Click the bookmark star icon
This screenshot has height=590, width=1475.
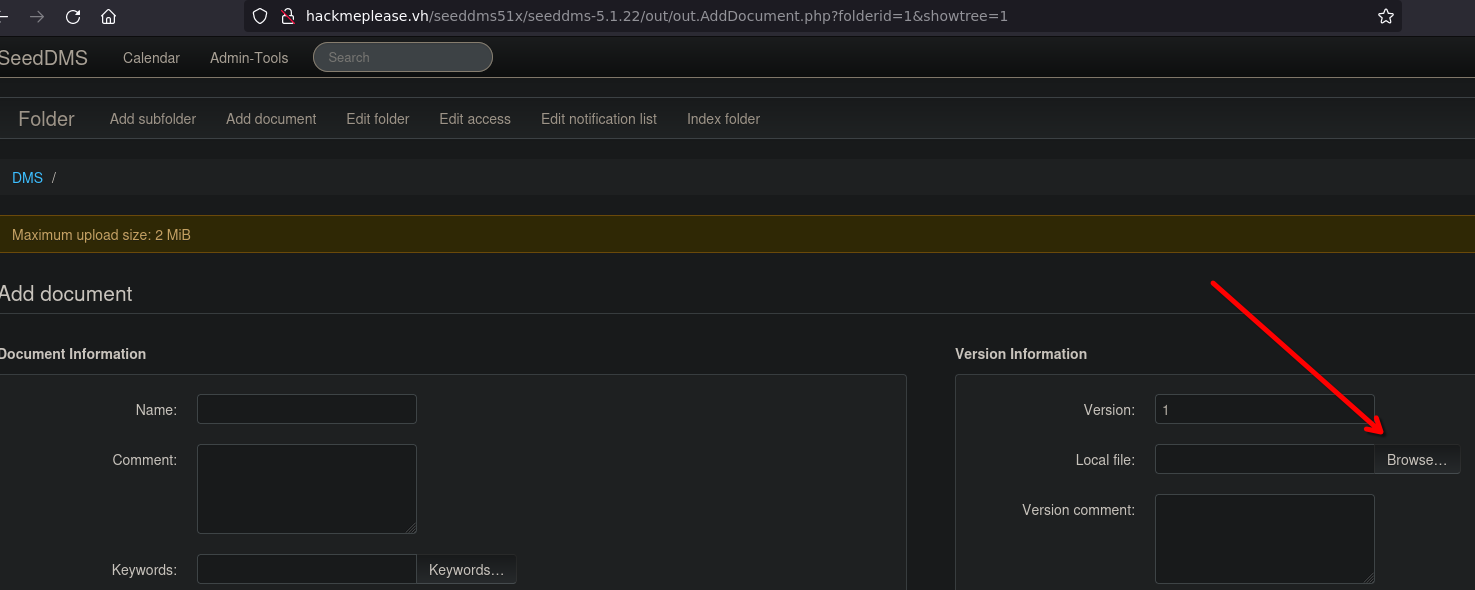(1385, 16)
